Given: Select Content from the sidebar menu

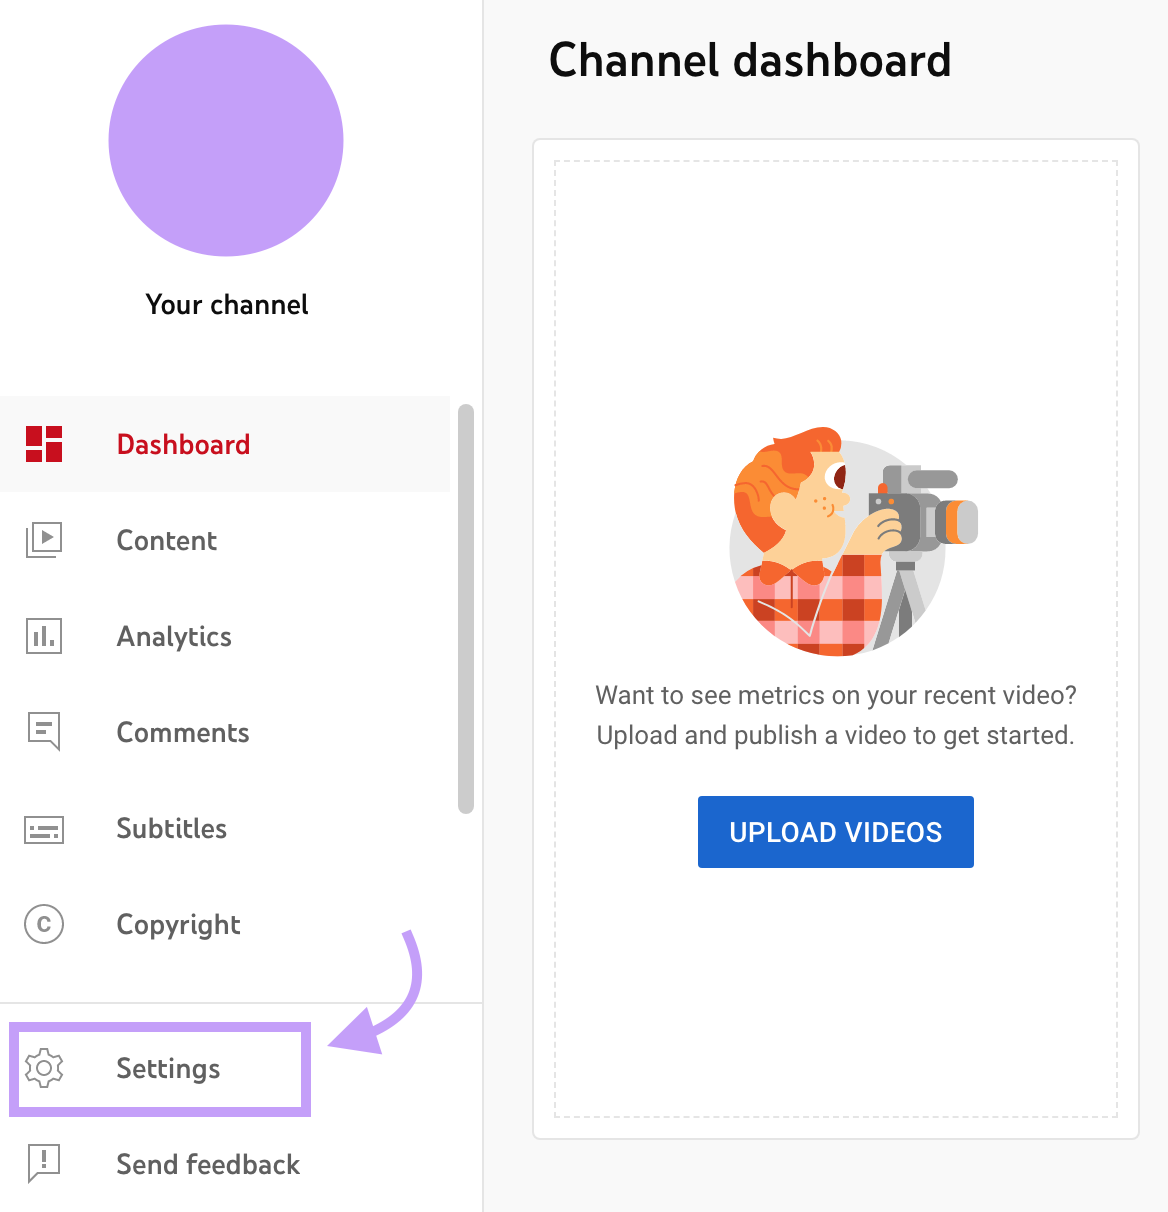Looking at the screenshot, I should 166,540.
